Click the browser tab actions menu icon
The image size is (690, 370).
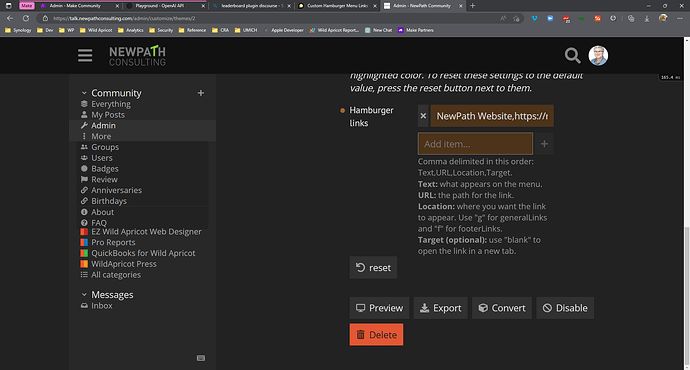tap(8, 6)
